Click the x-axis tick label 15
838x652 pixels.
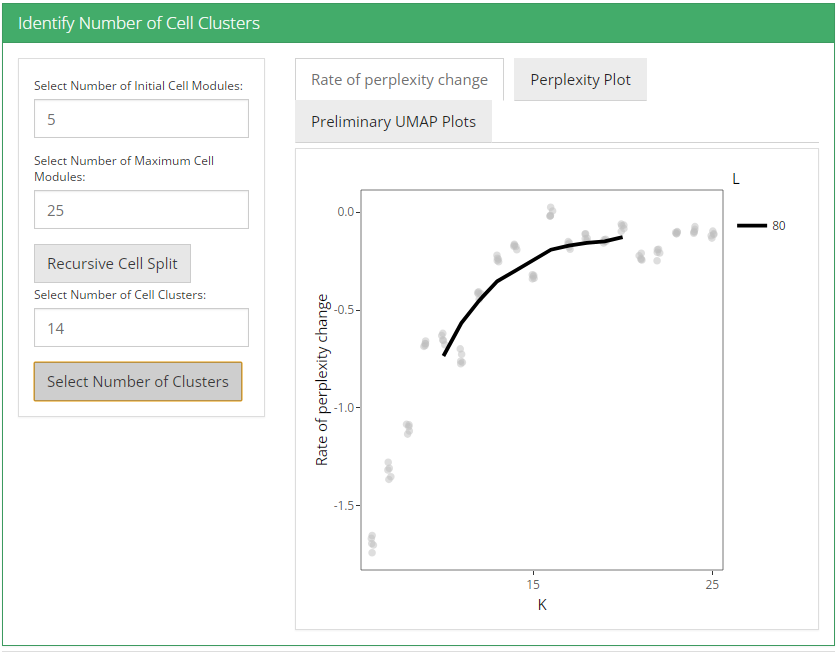[533, 583]
